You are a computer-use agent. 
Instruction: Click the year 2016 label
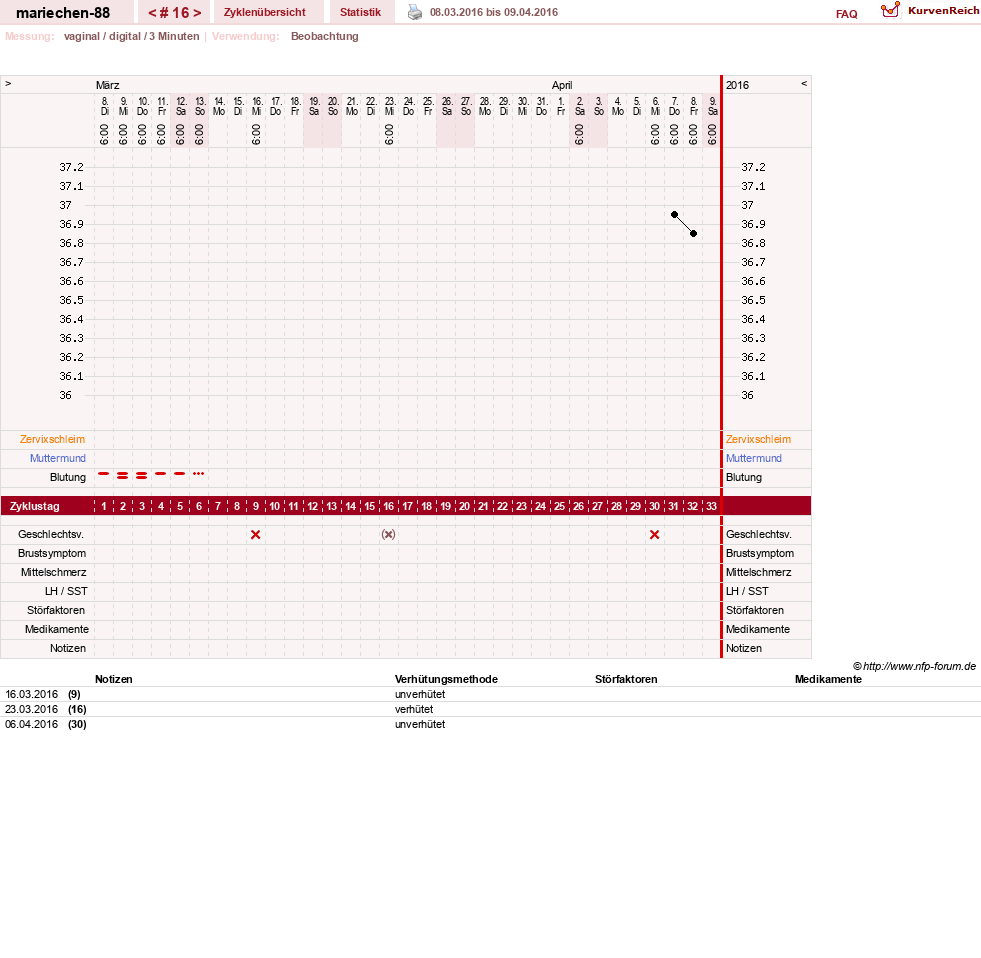737,85
